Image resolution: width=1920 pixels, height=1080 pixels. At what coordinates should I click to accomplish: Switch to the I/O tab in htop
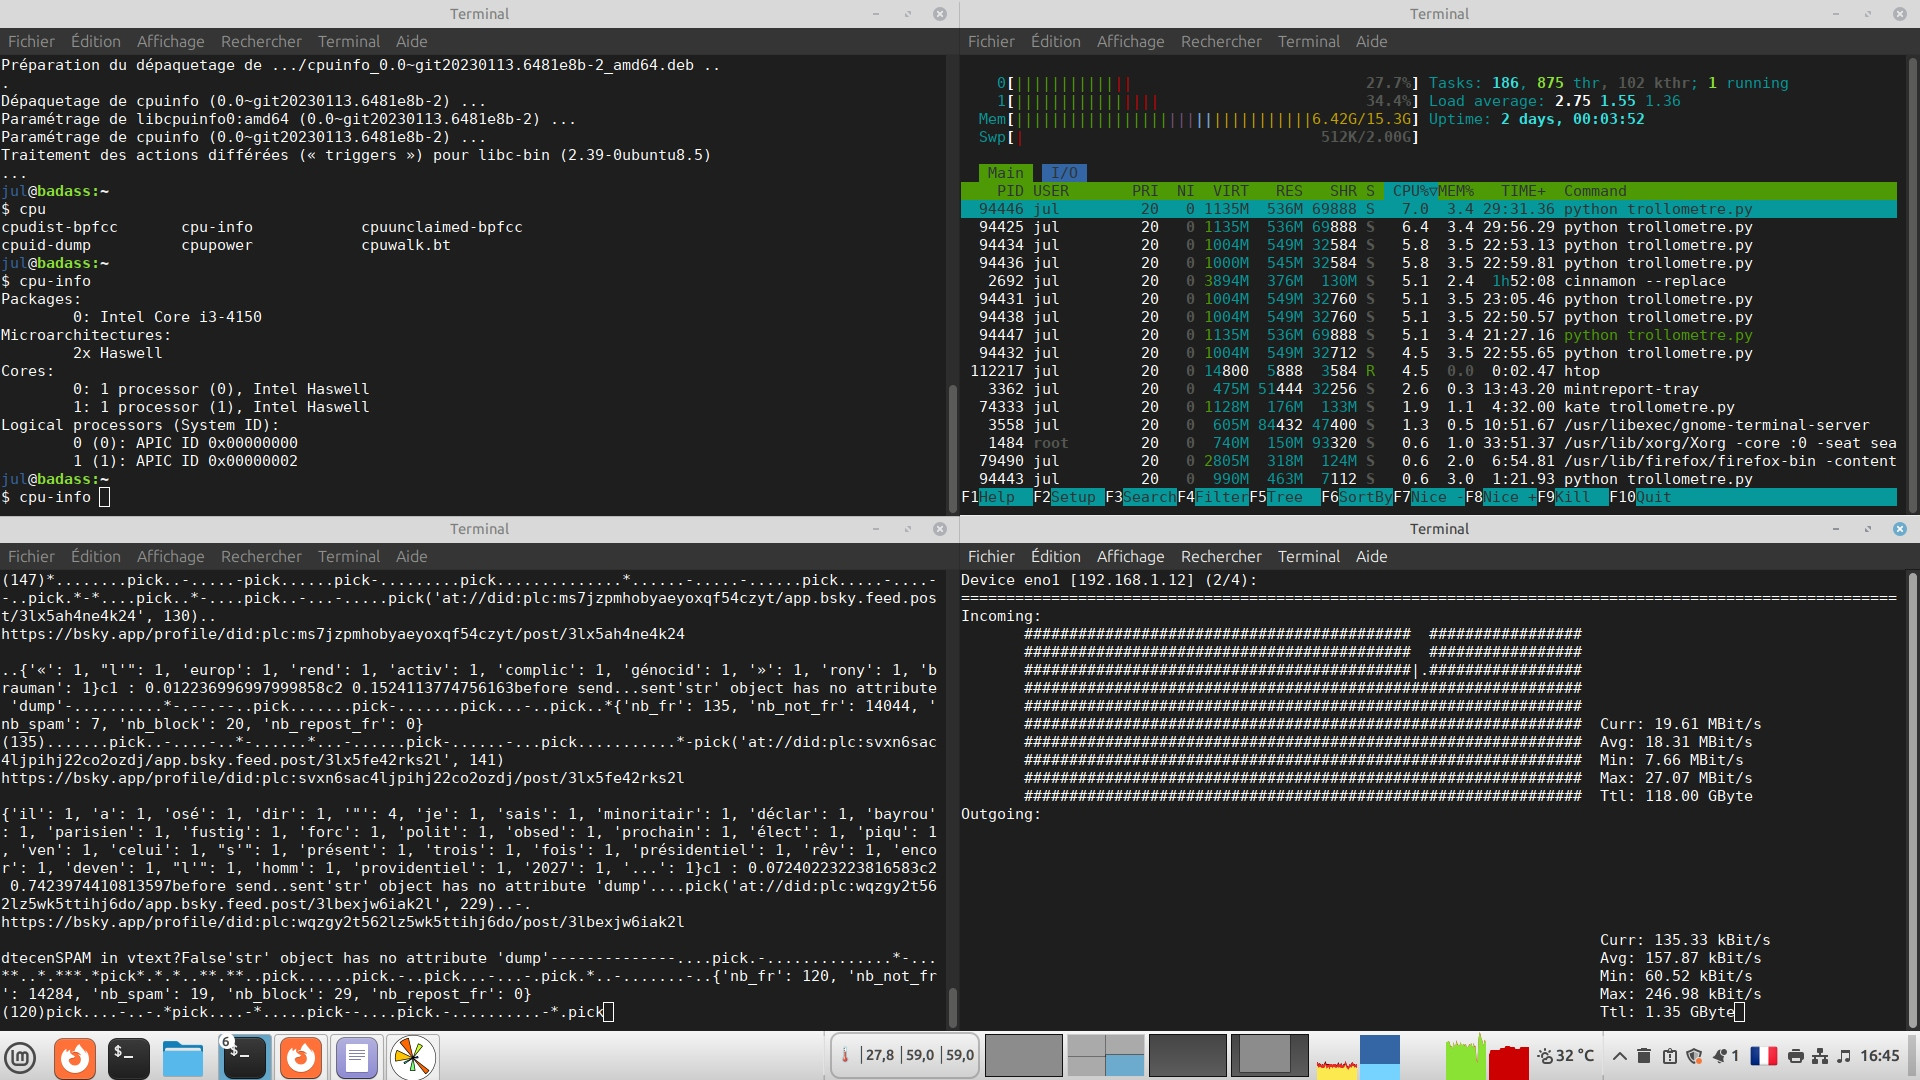point(1064,173)
